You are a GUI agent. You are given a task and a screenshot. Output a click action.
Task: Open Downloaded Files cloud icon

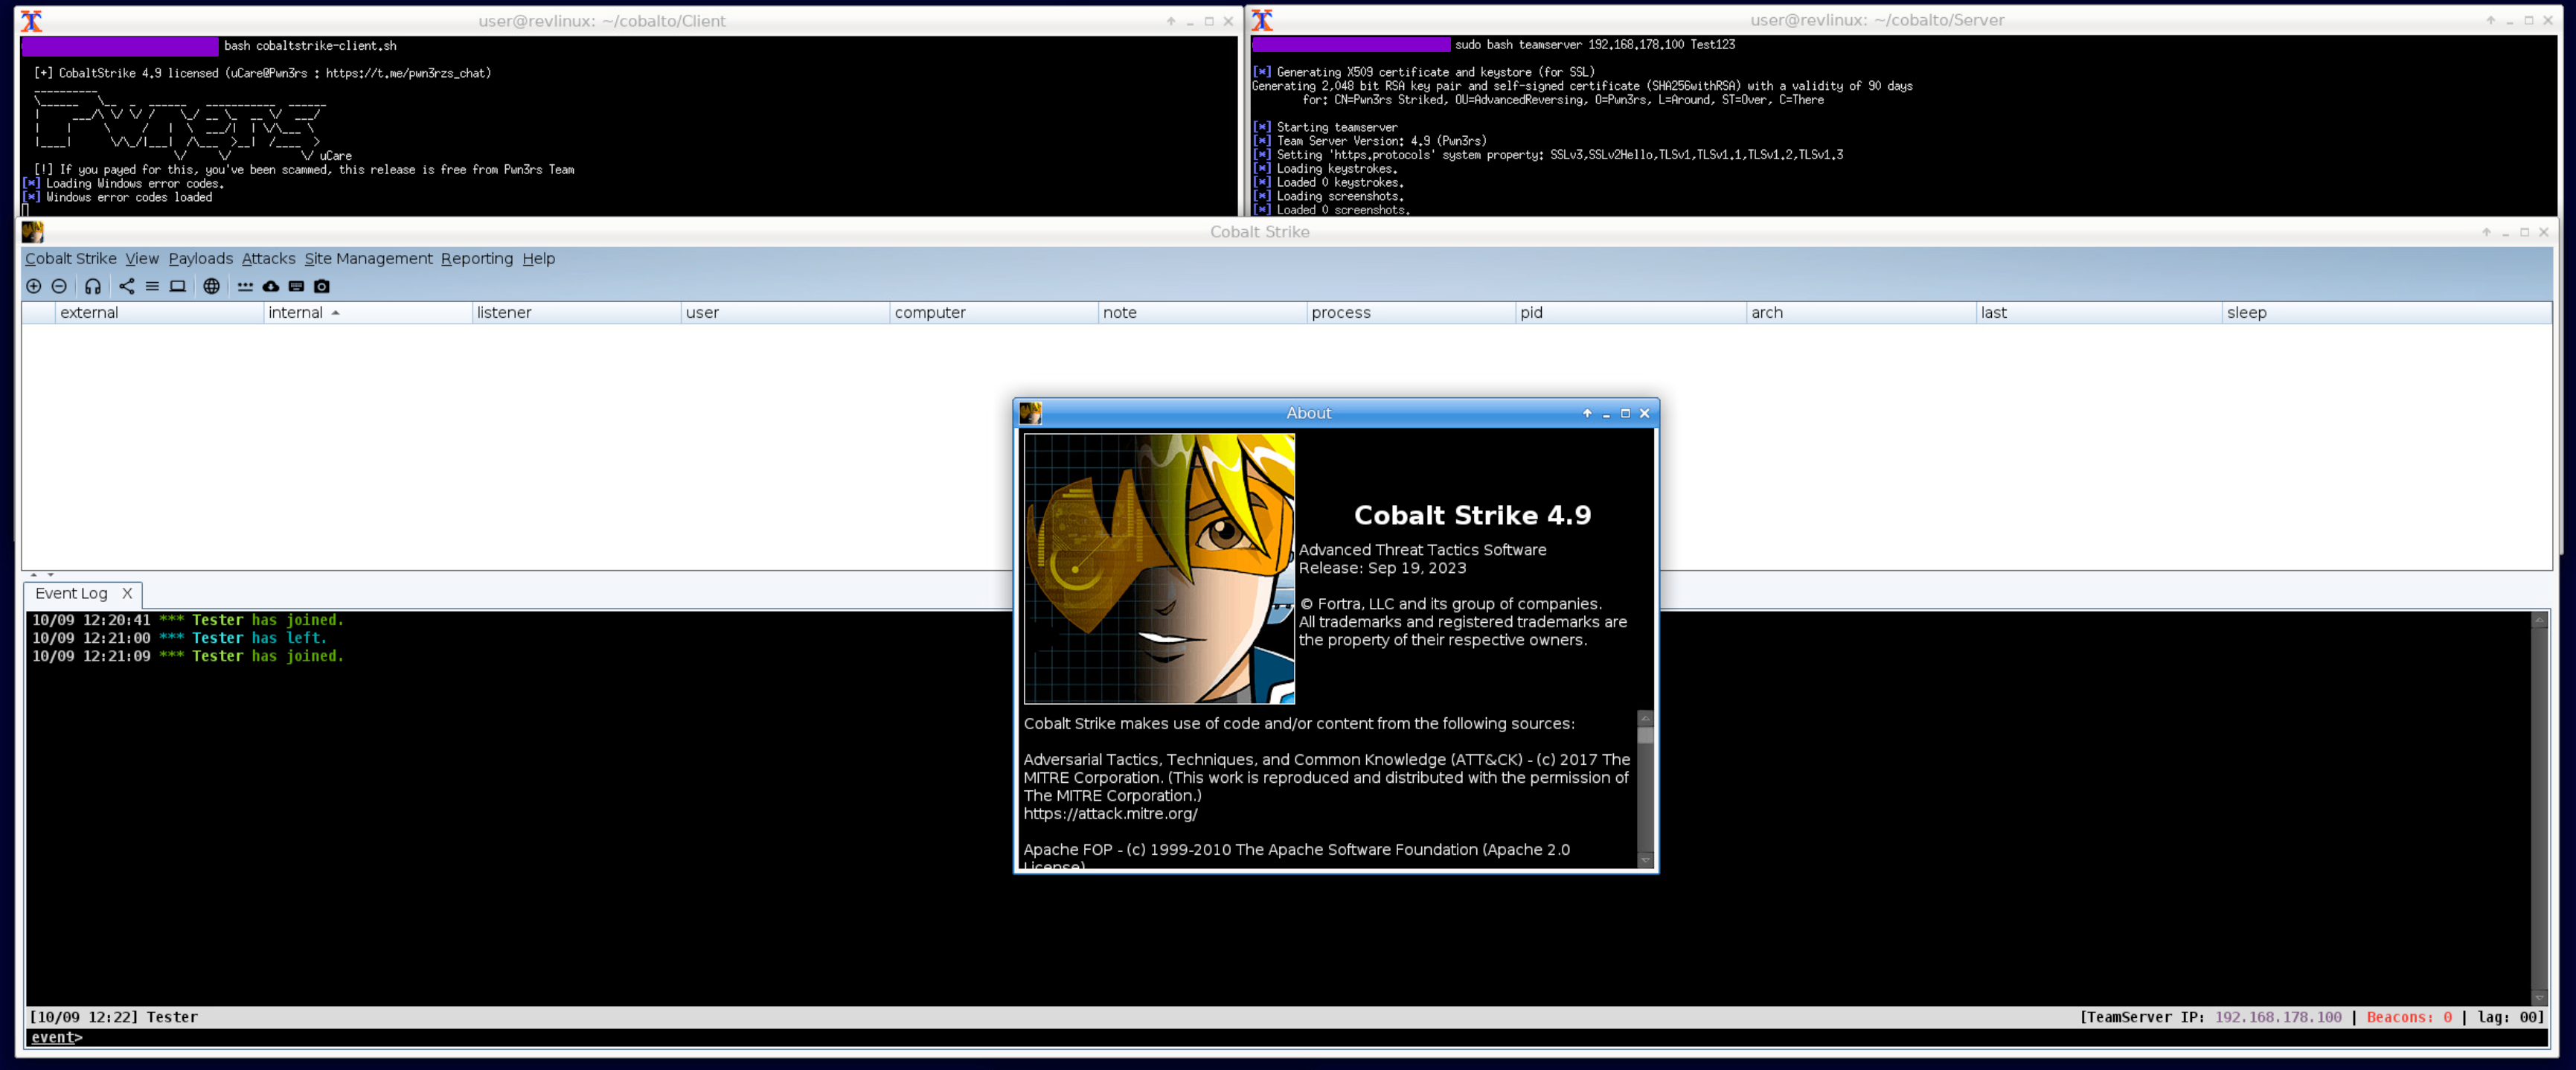point(271,286)
